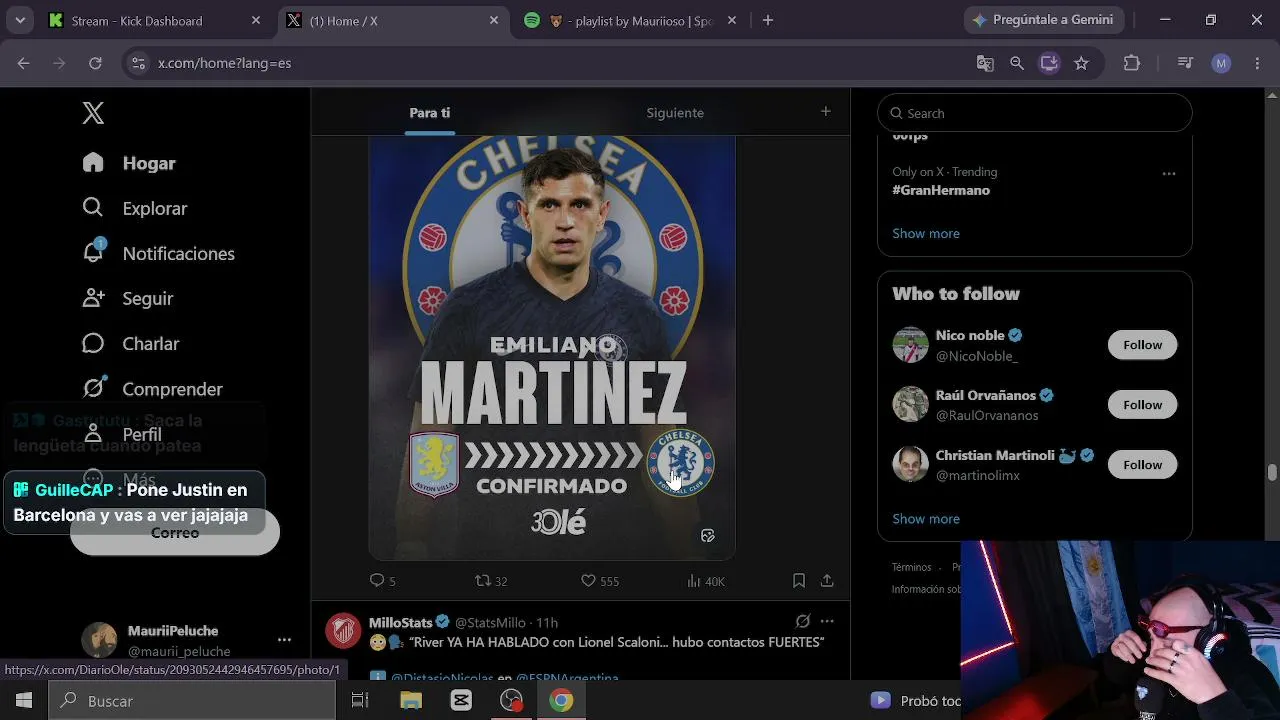
Task: Open a new browser tab
Action: pos(768,20)
